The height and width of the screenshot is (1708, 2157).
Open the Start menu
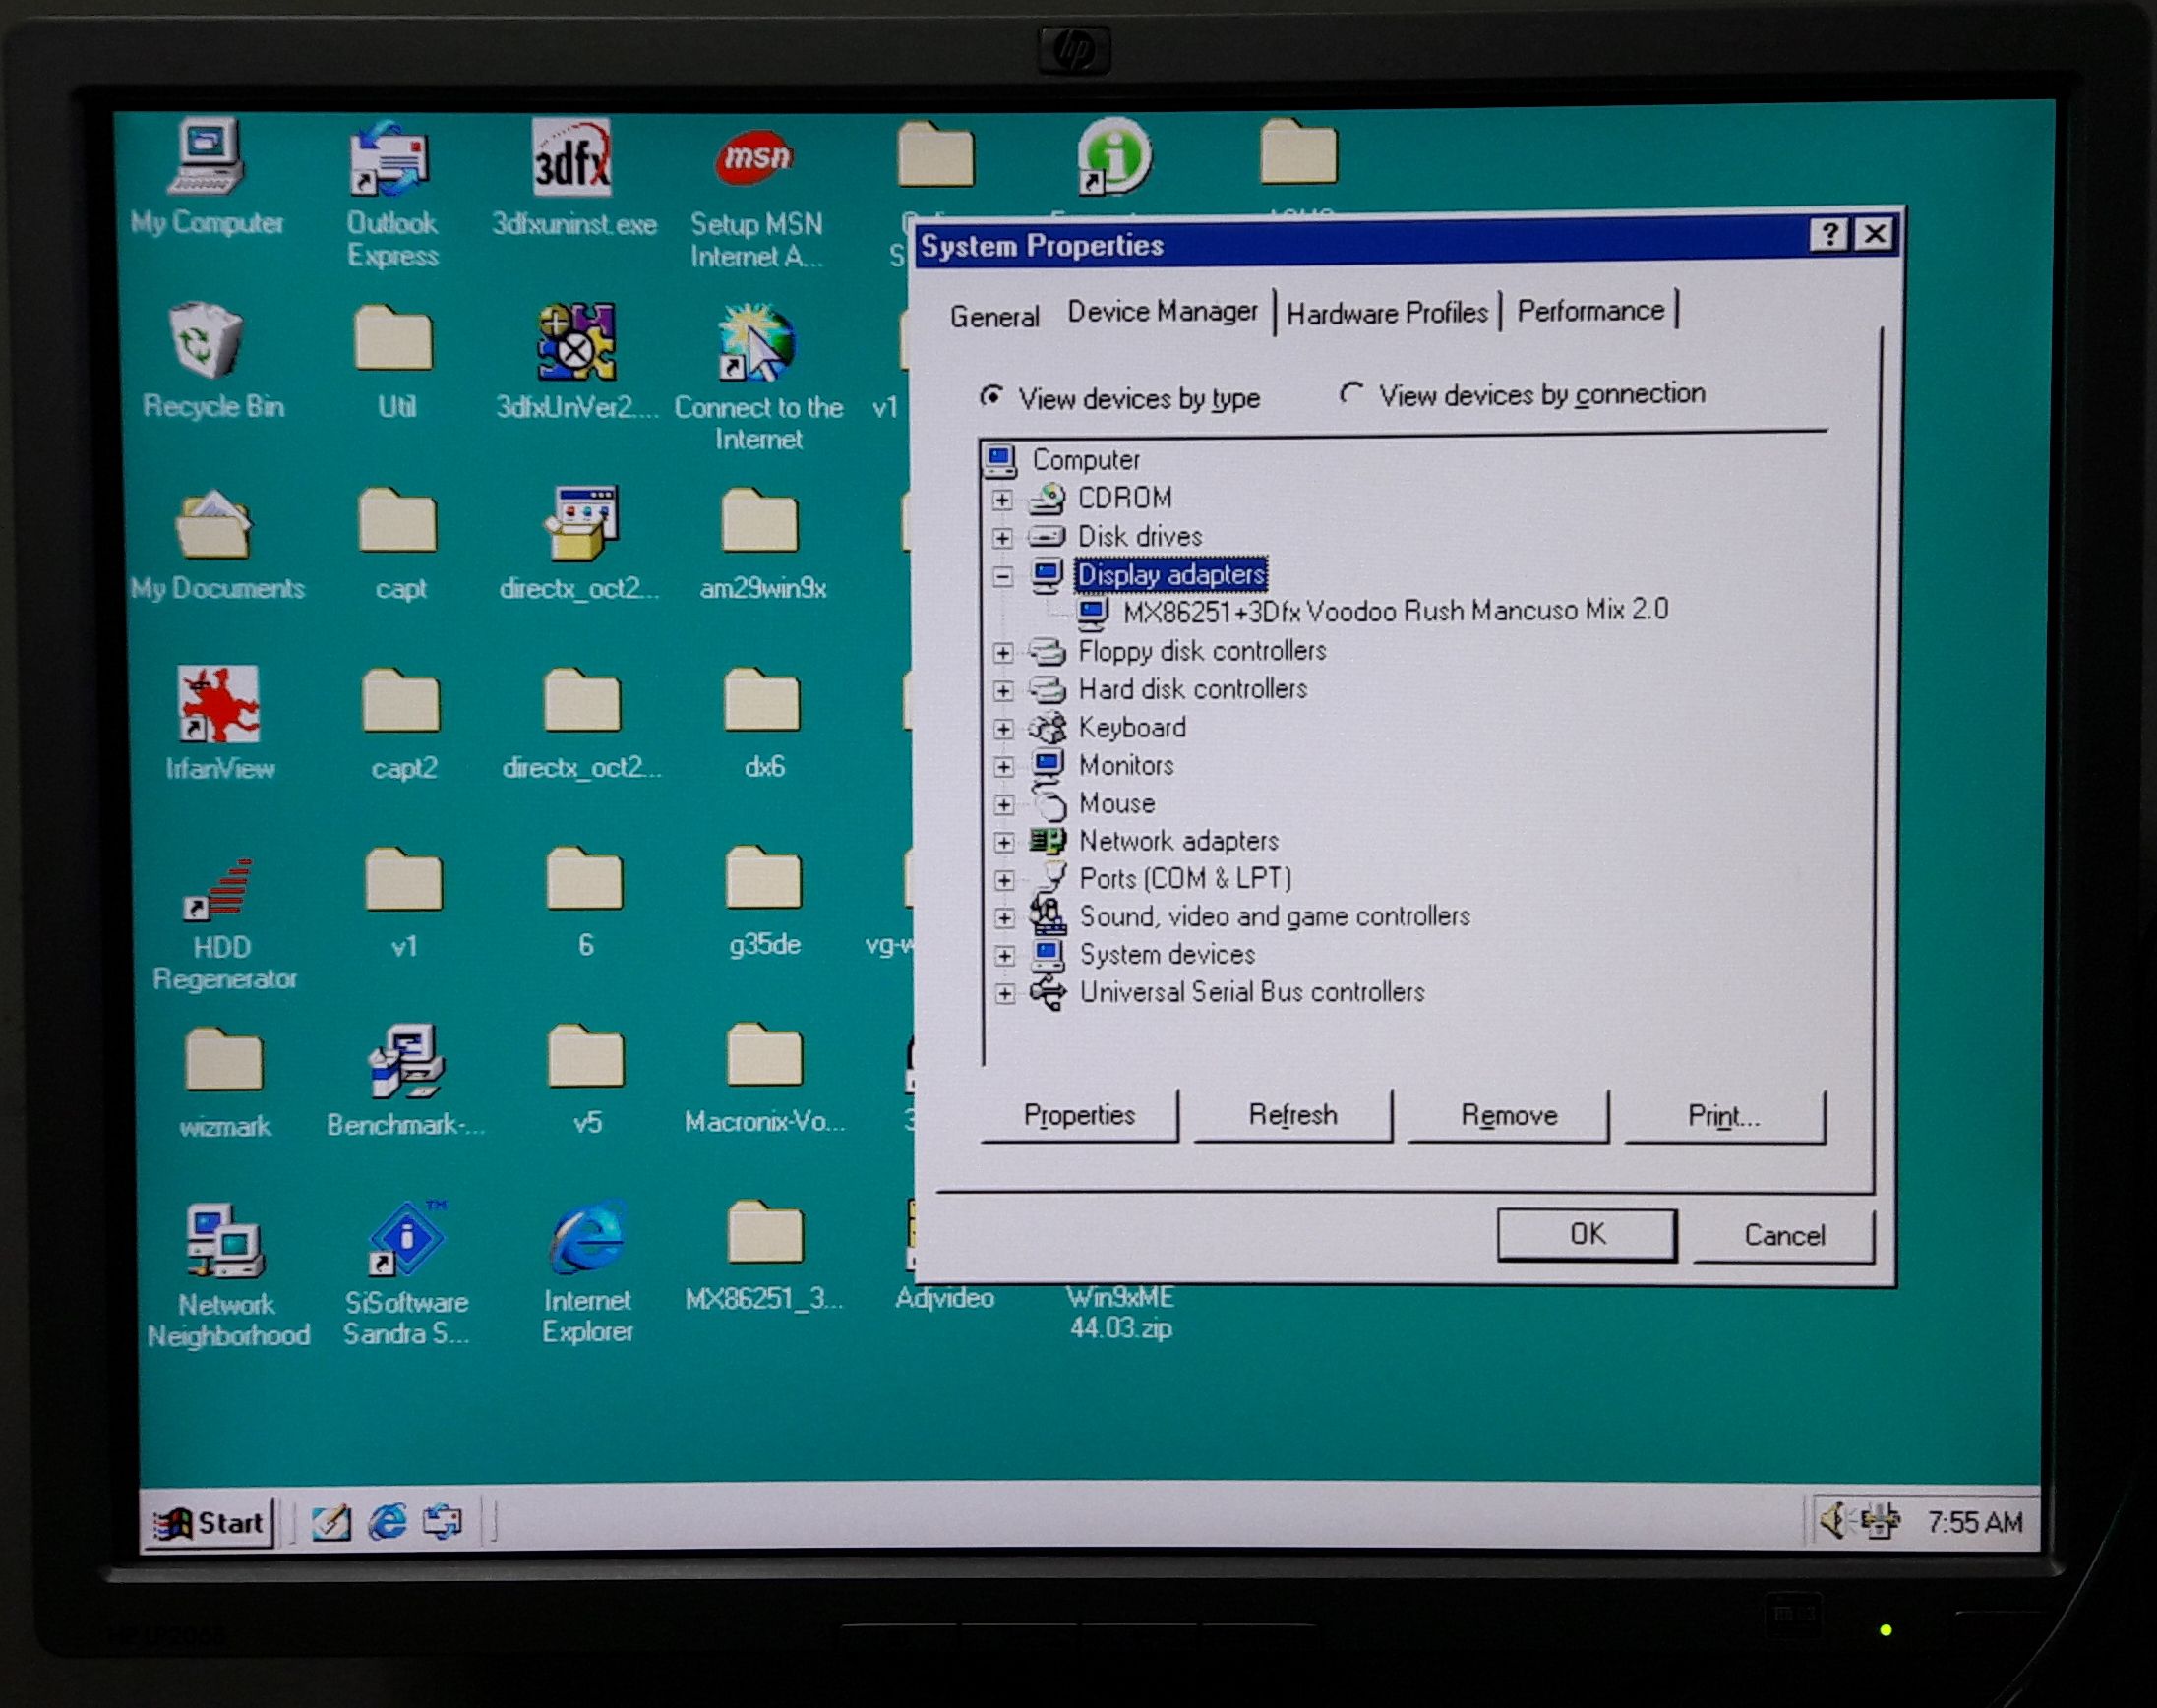pyautogui.click(x=210, y=1522)
